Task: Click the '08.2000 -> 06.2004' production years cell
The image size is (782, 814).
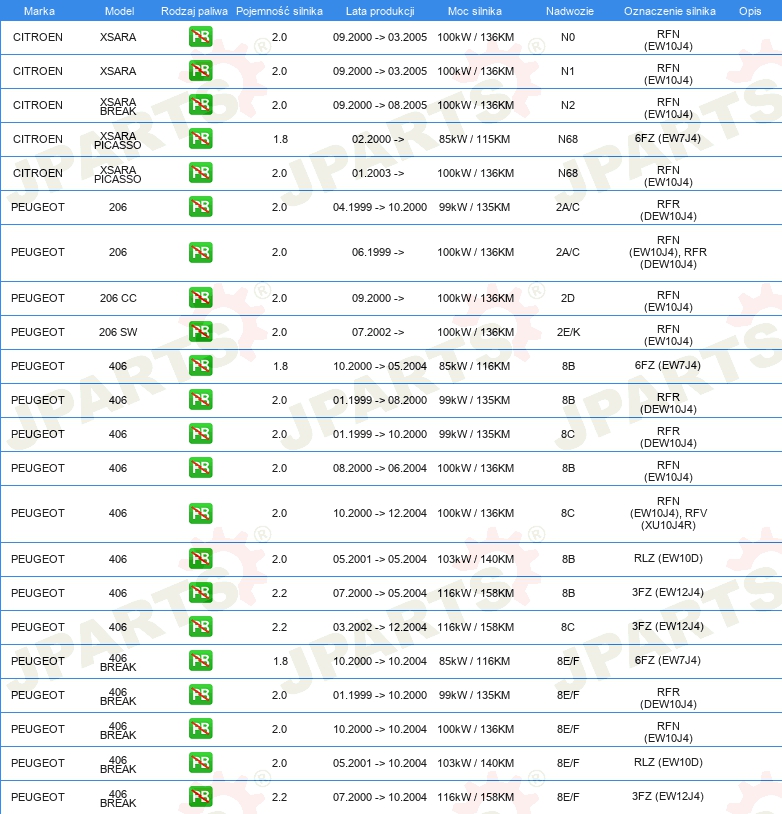Action: point(380,468)
